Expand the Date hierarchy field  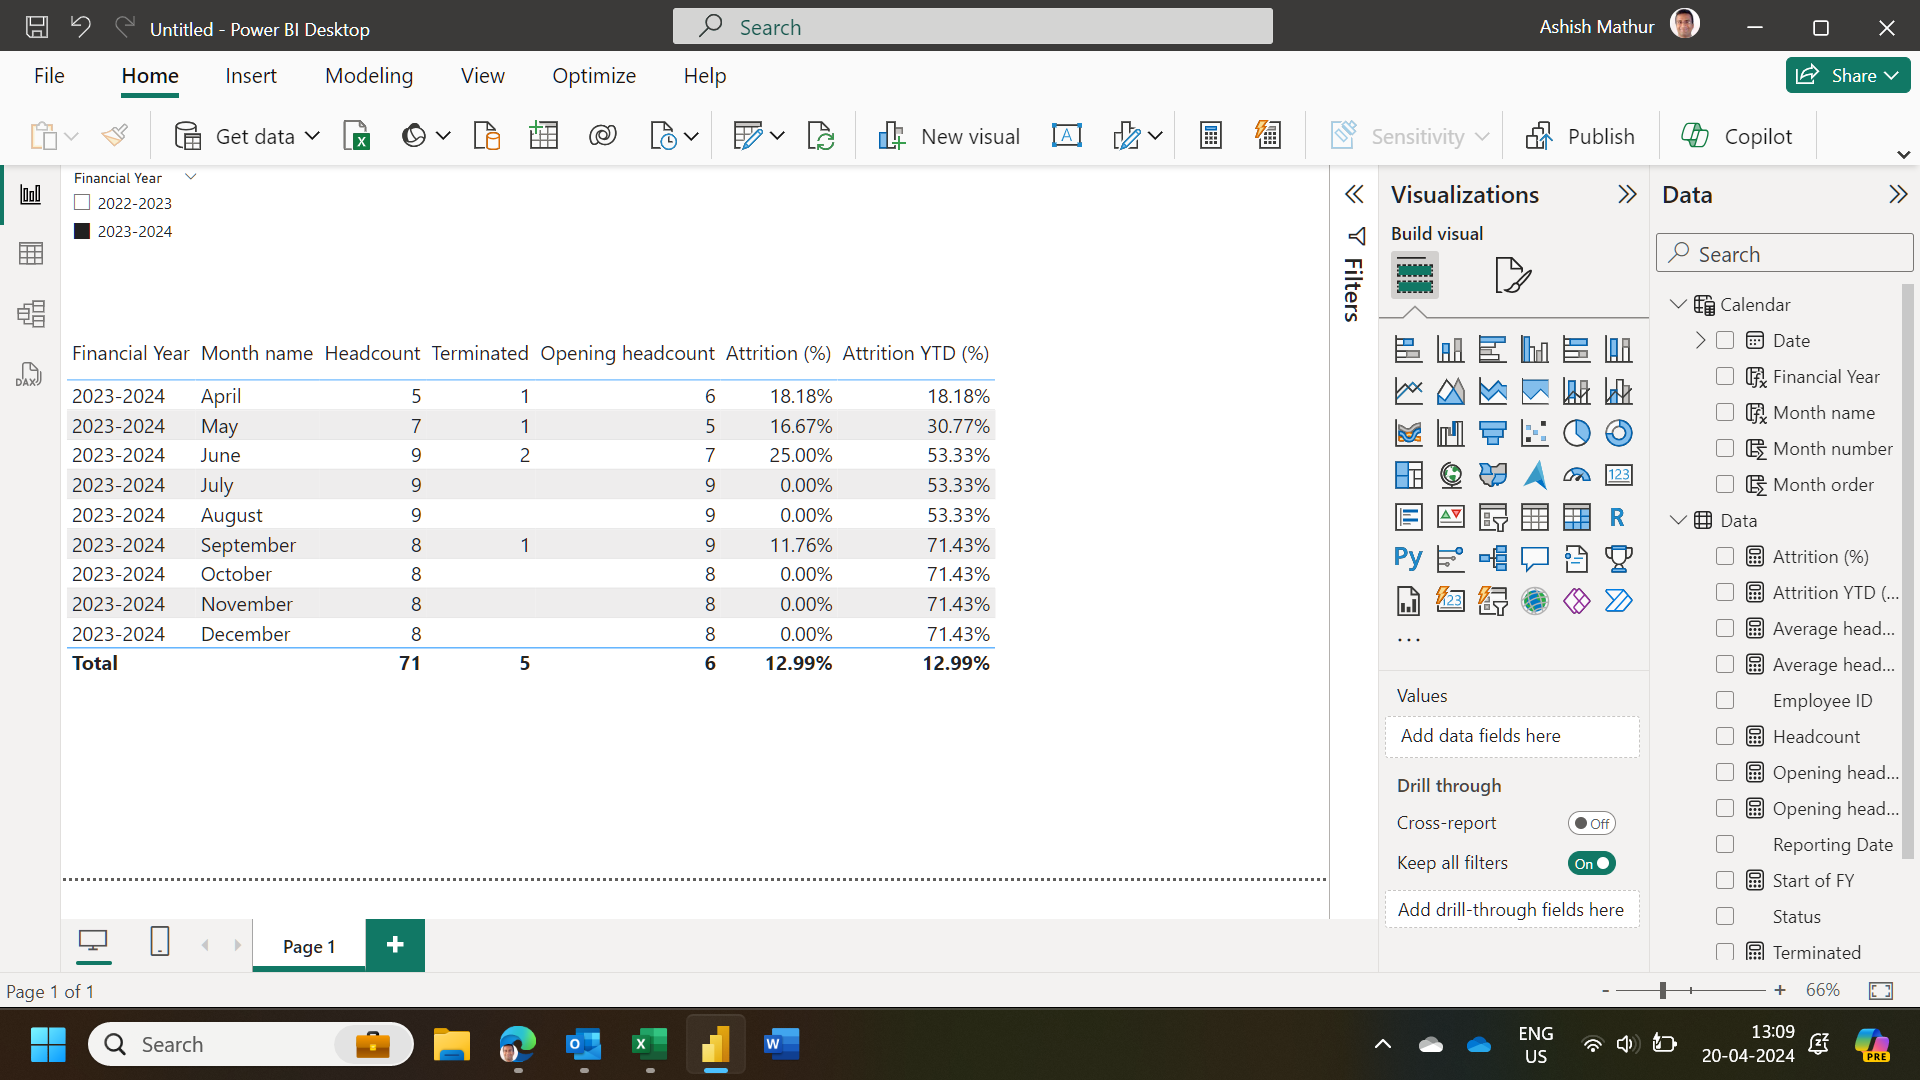pos(1700,340)
